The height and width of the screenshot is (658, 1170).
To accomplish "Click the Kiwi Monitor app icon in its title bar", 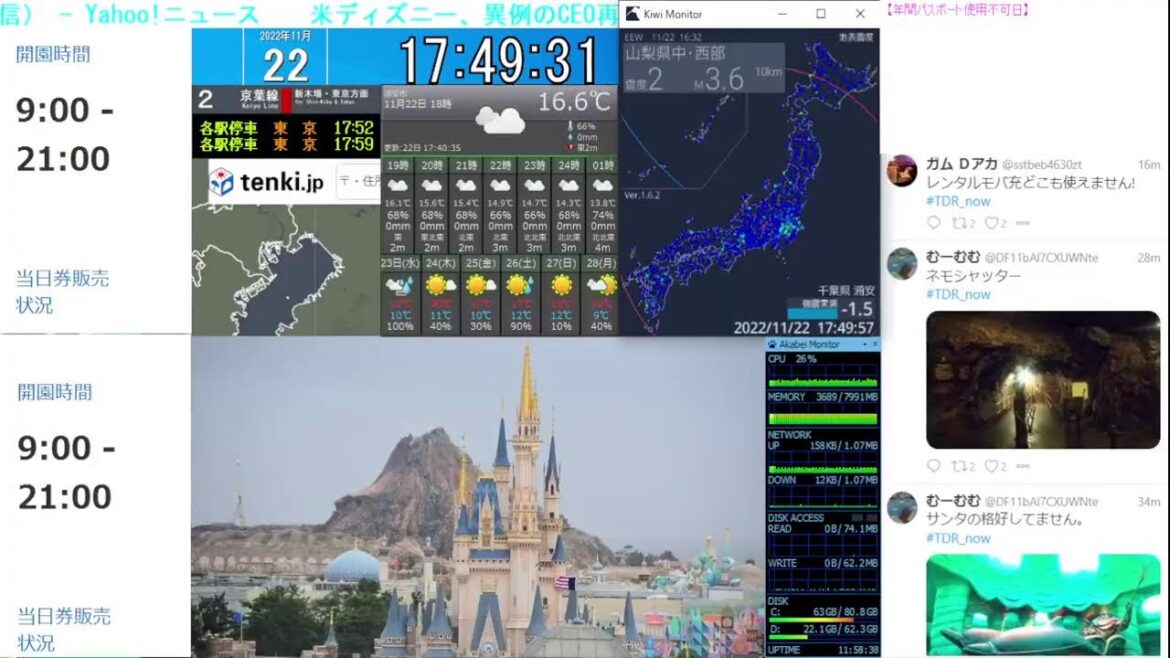I will 632,13.
